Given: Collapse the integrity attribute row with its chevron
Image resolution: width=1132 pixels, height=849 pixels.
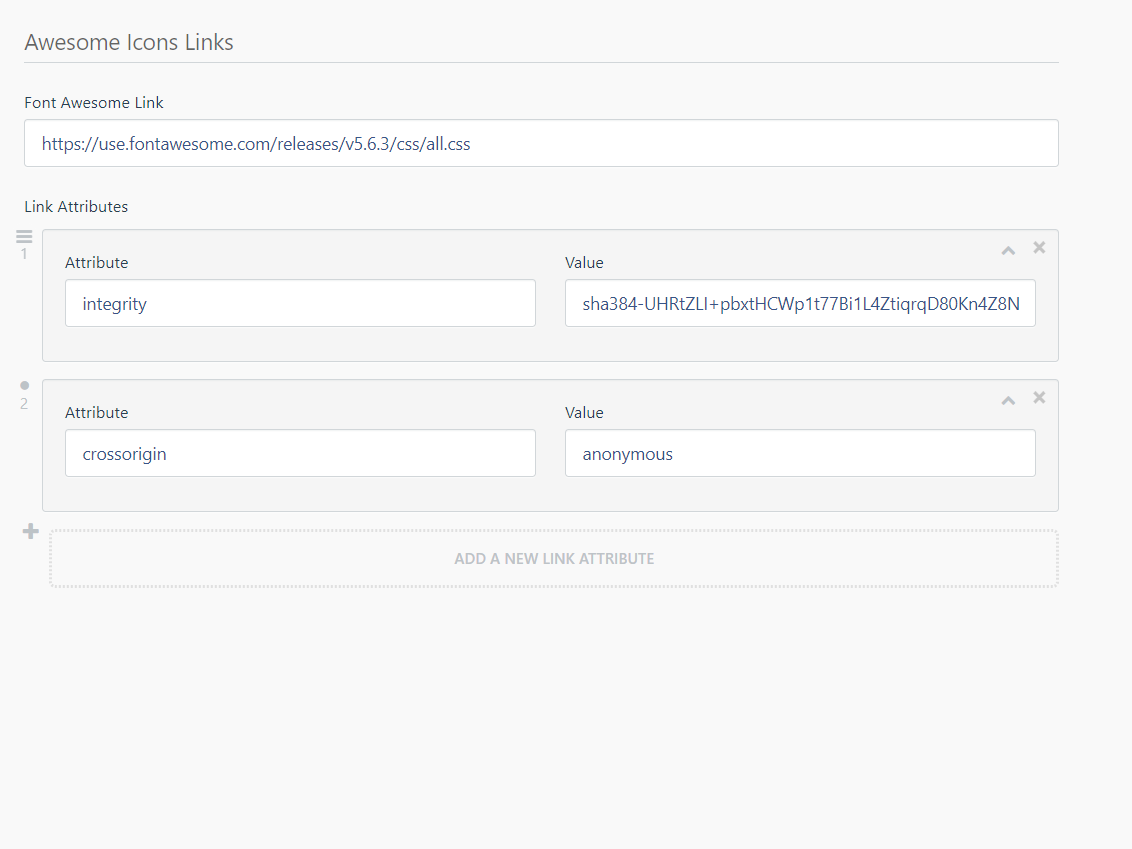Looking at the screenshot, I should click(x=1008, y=250).
